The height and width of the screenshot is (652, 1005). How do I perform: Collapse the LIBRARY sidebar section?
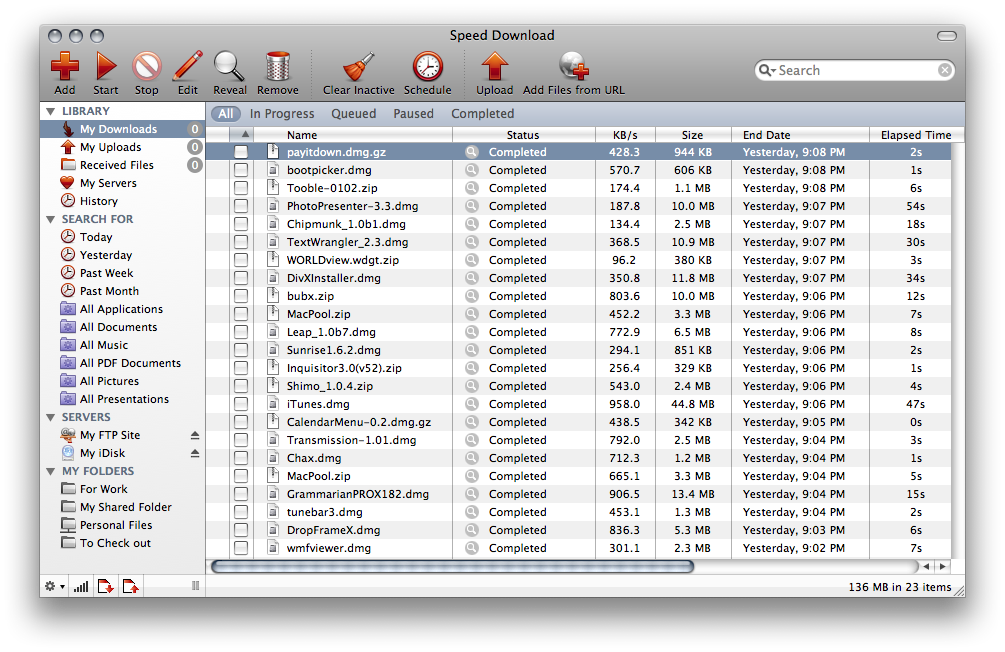[50, 112]
